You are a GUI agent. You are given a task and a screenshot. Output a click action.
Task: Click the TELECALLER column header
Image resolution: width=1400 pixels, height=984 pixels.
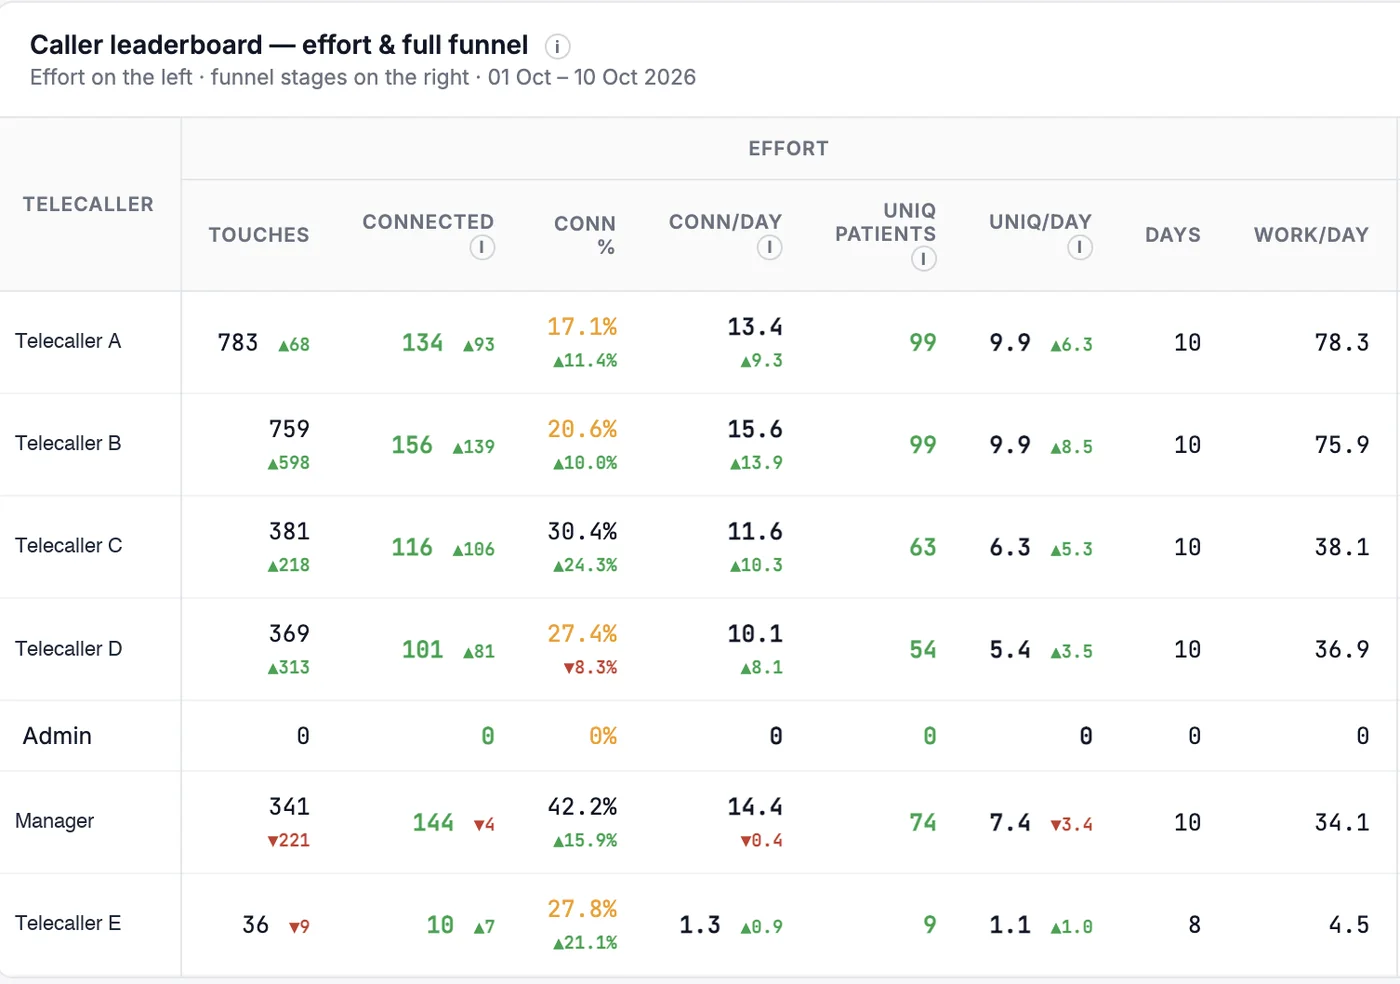point(88,204)
